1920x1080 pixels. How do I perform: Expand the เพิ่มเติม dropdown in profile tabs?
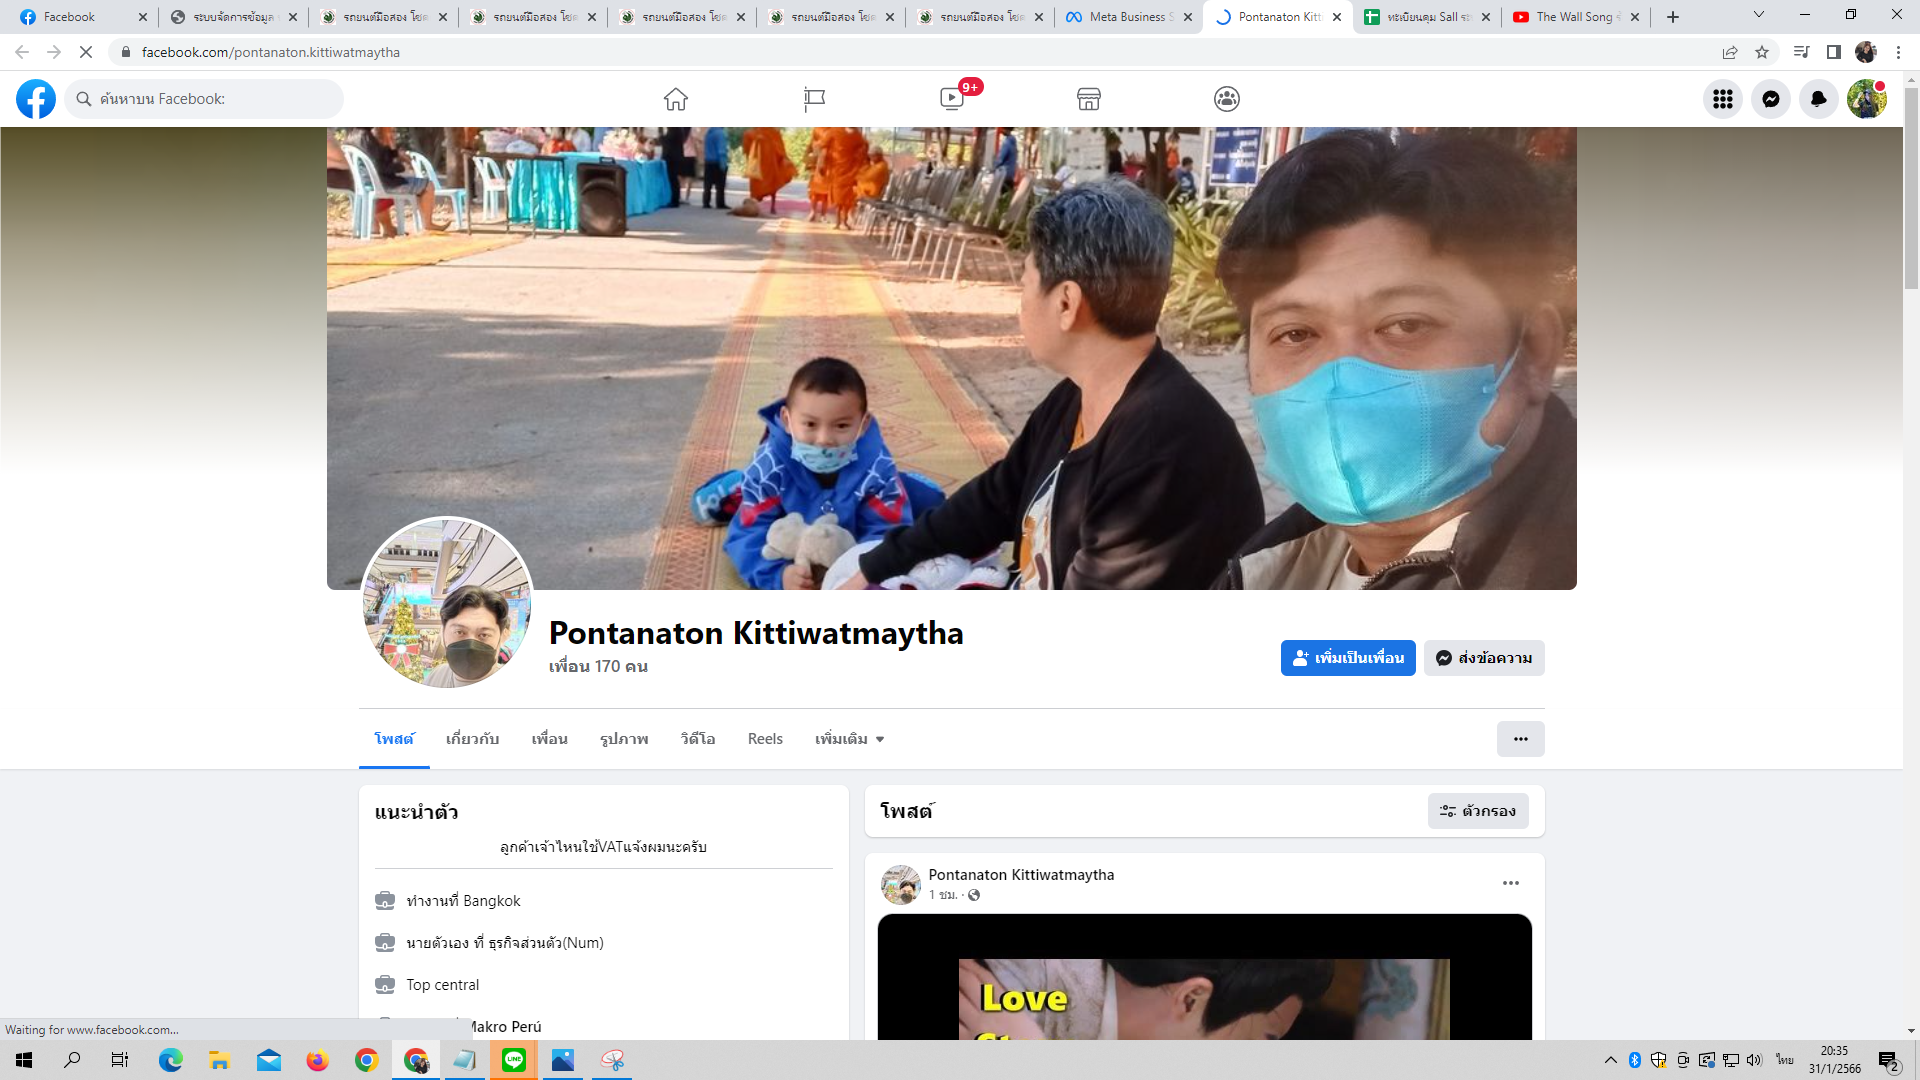[x=850, y=739]
